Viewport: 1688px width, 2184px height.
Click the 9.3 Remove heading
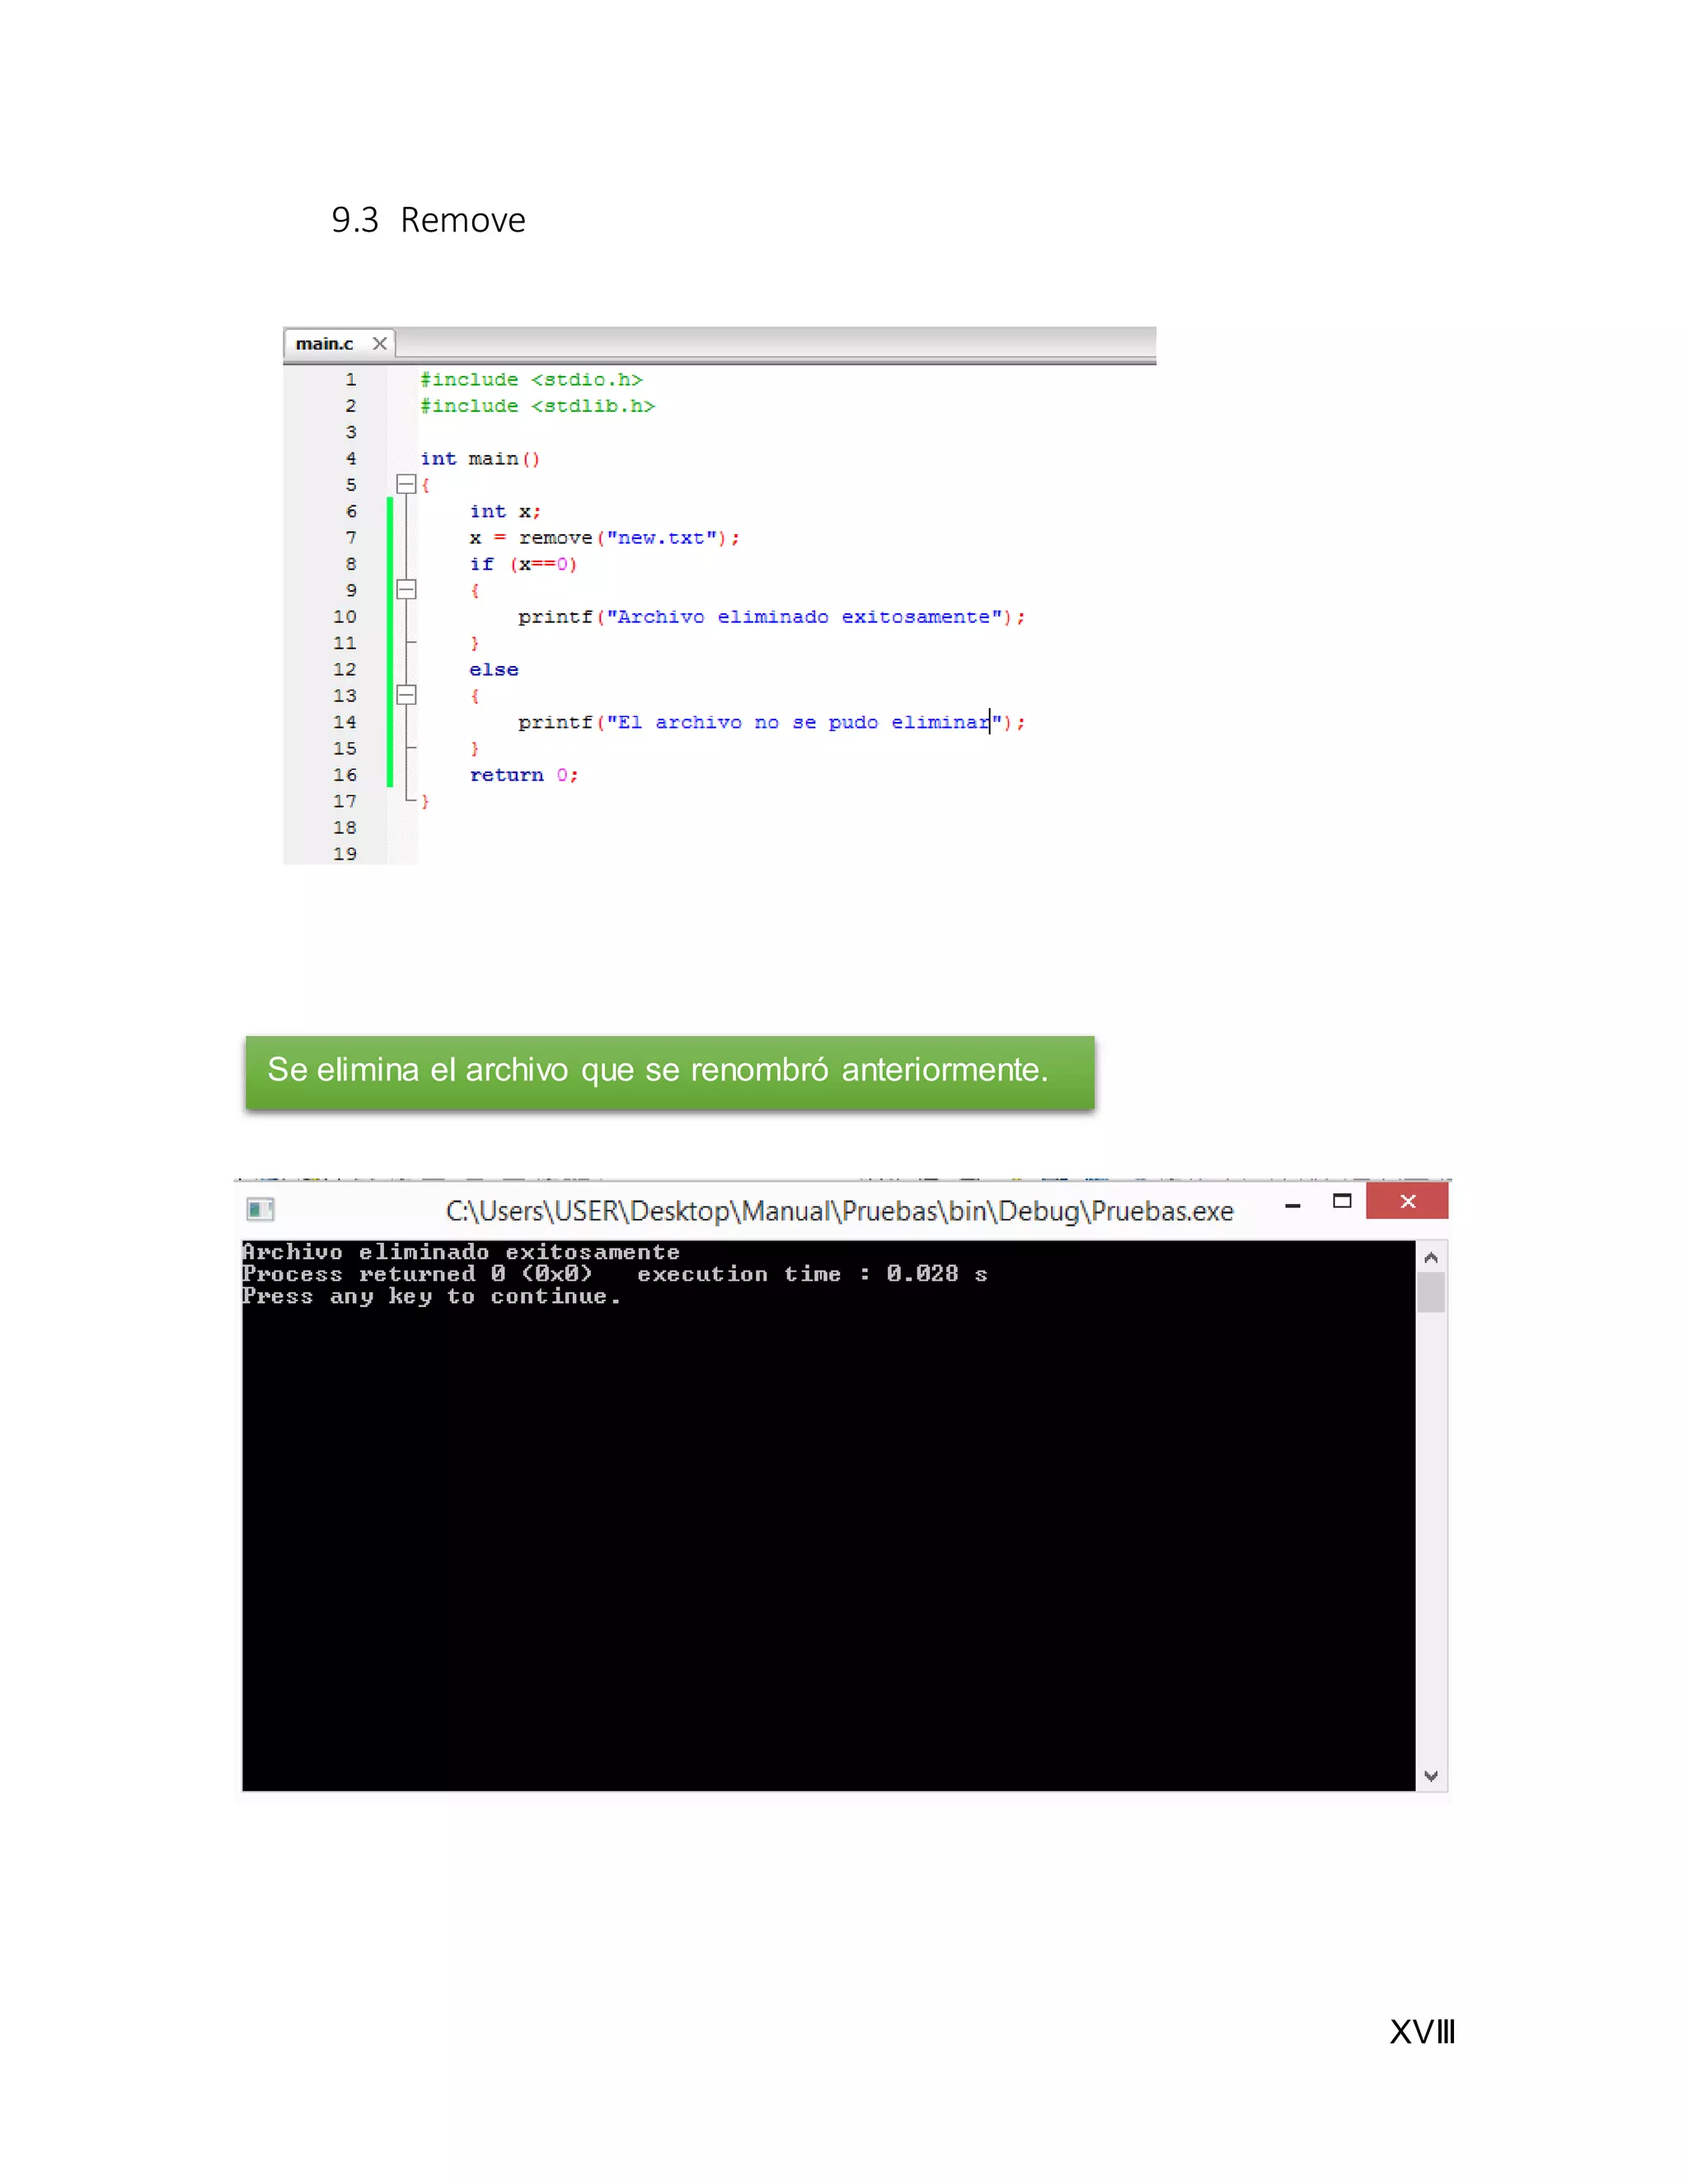click(428, 220)
